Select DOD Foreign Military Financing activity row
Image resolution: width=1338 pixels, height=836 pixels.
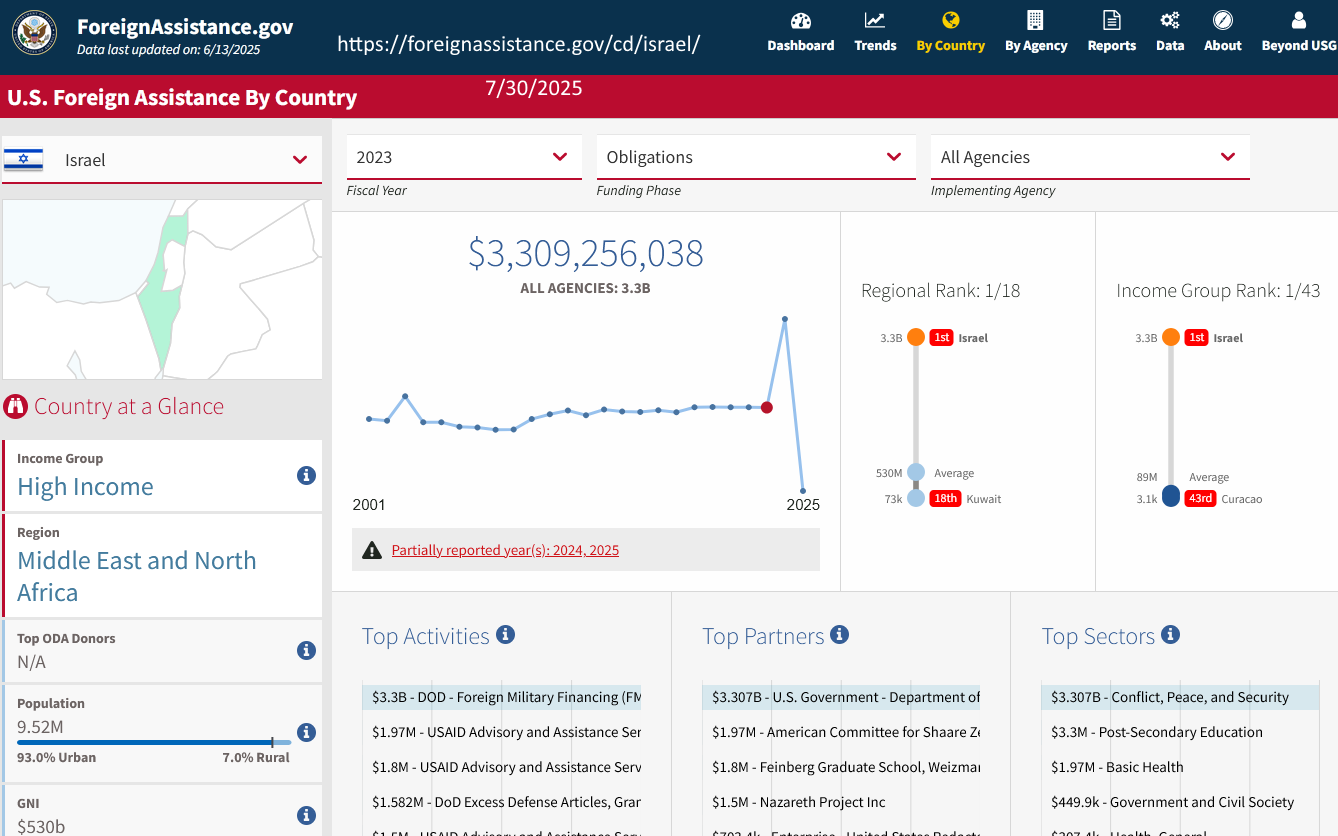coord(502,697)
